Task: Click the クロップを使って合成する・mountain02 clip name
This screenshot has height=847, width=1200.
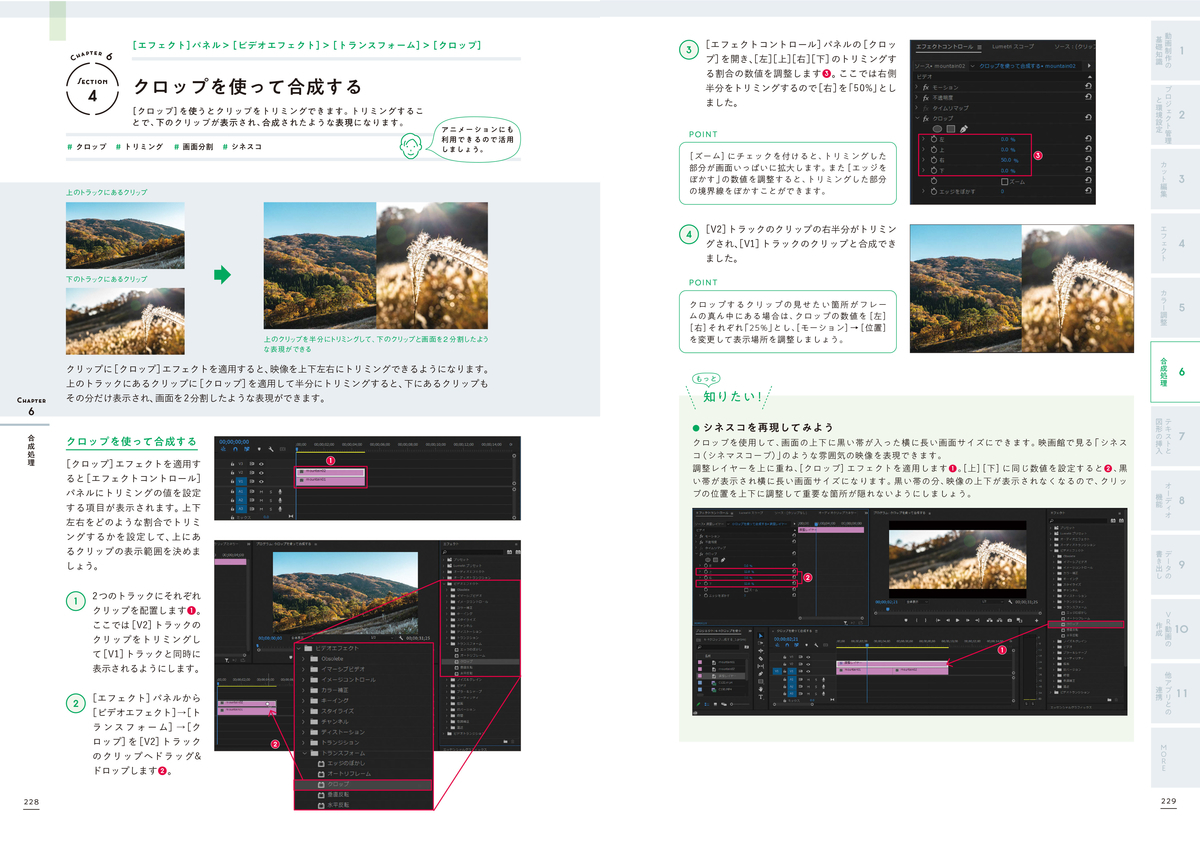Action: point(1028,66)
